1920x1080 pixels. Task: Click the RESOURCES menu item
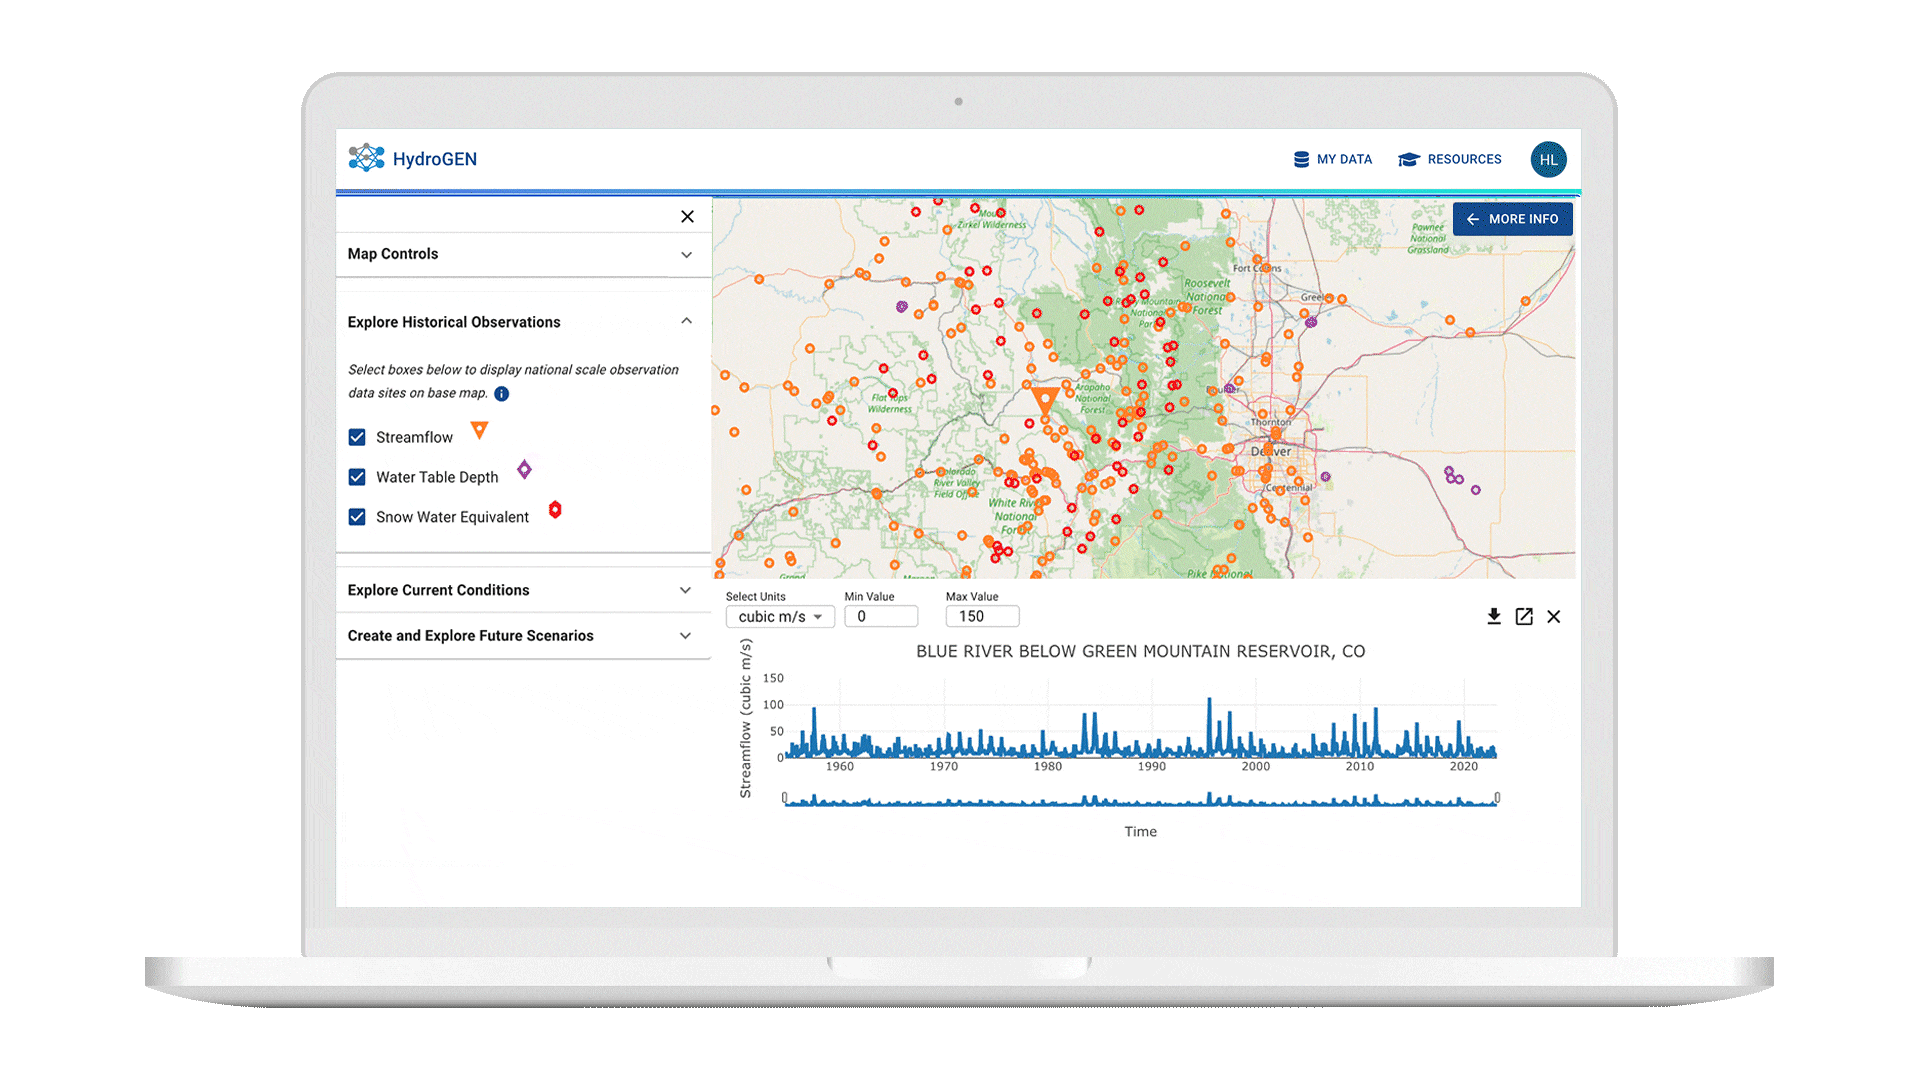(x=1450, y=159)
